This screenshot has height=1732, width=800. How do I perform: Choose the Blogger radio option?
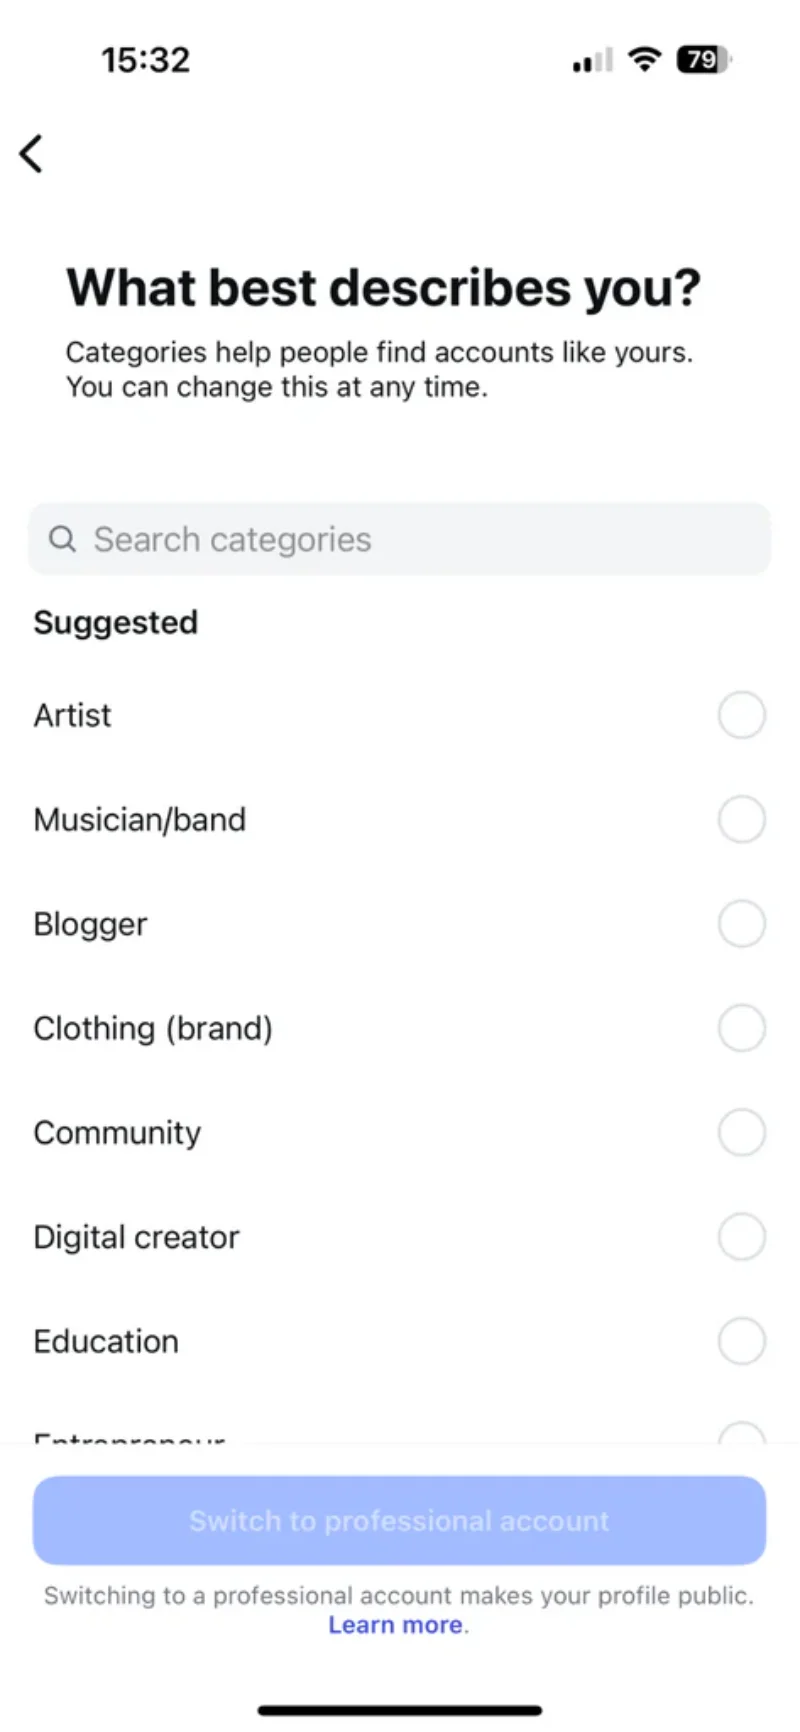click(741, 923)
